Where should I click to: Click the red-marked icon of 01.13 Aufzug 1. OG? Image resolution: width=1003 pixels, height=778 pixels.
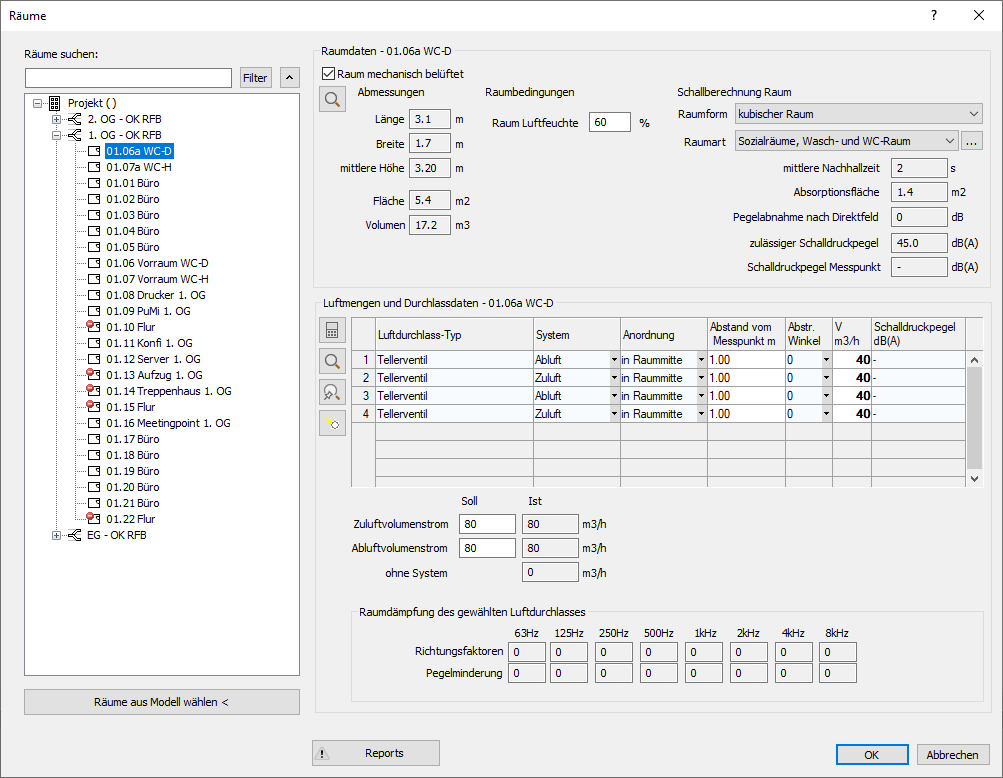point(93,375)
